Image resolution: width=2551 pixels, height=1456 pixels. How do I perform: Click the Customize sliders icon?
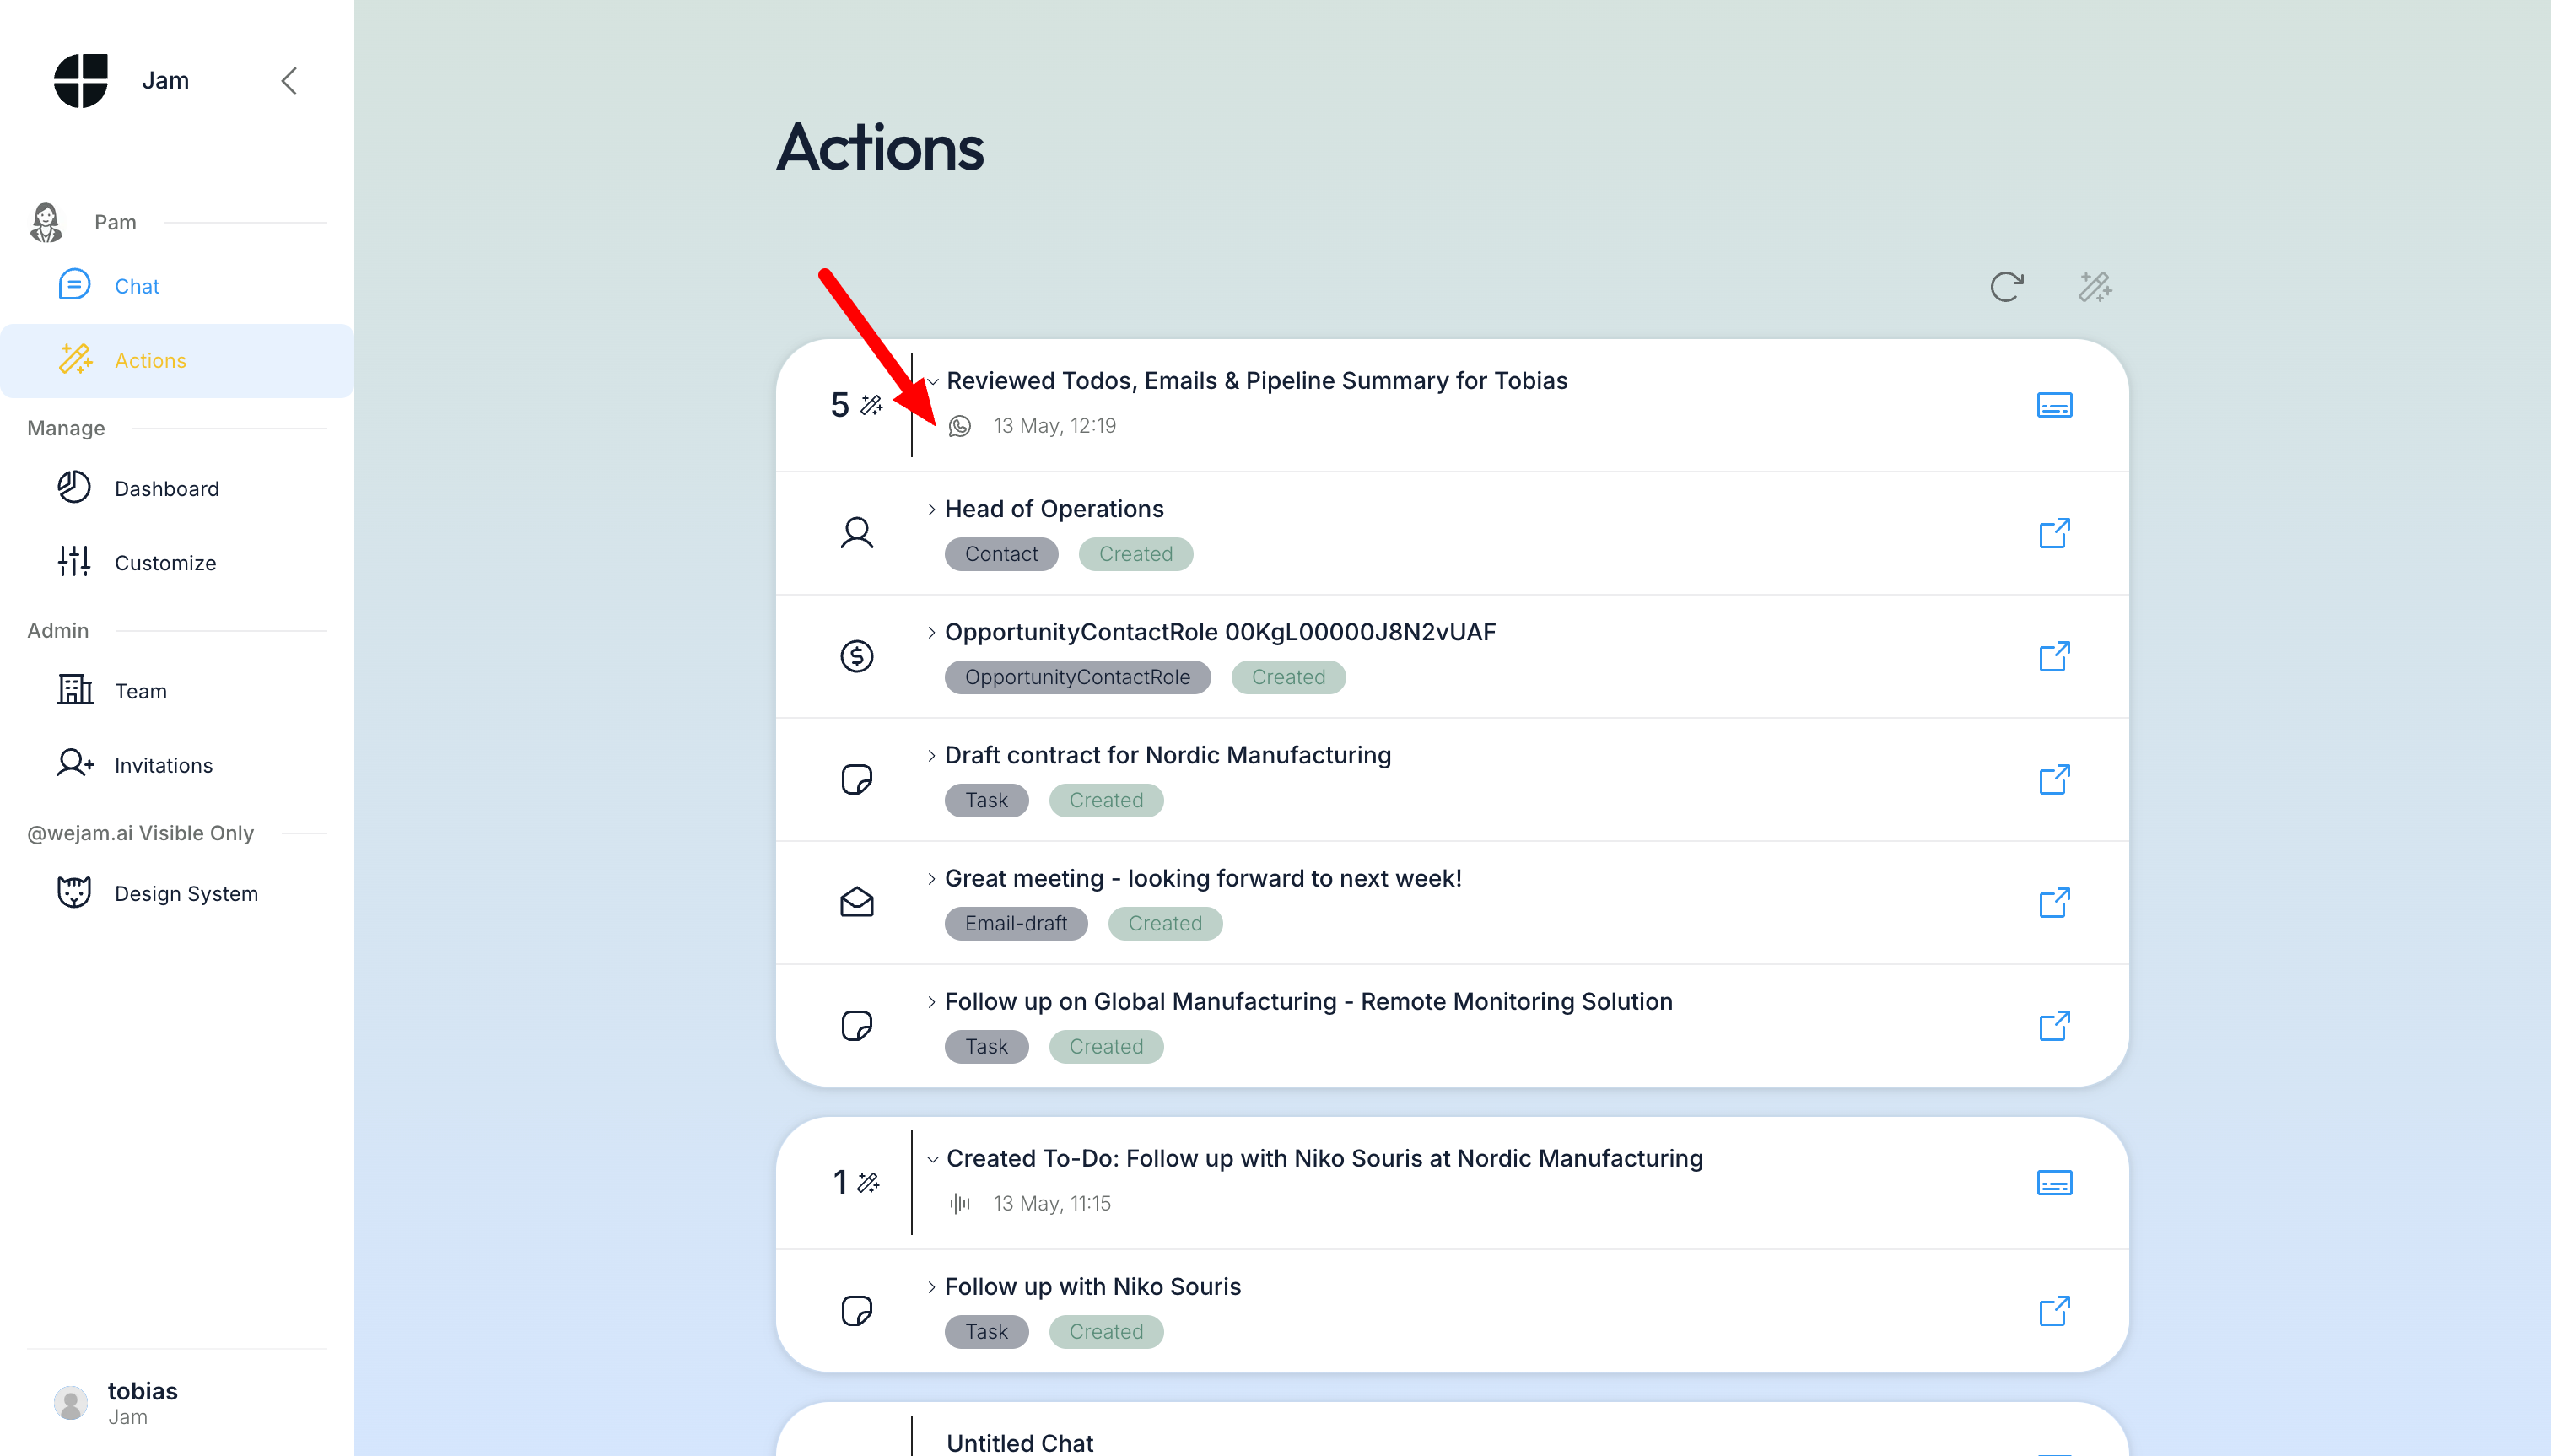74,561
